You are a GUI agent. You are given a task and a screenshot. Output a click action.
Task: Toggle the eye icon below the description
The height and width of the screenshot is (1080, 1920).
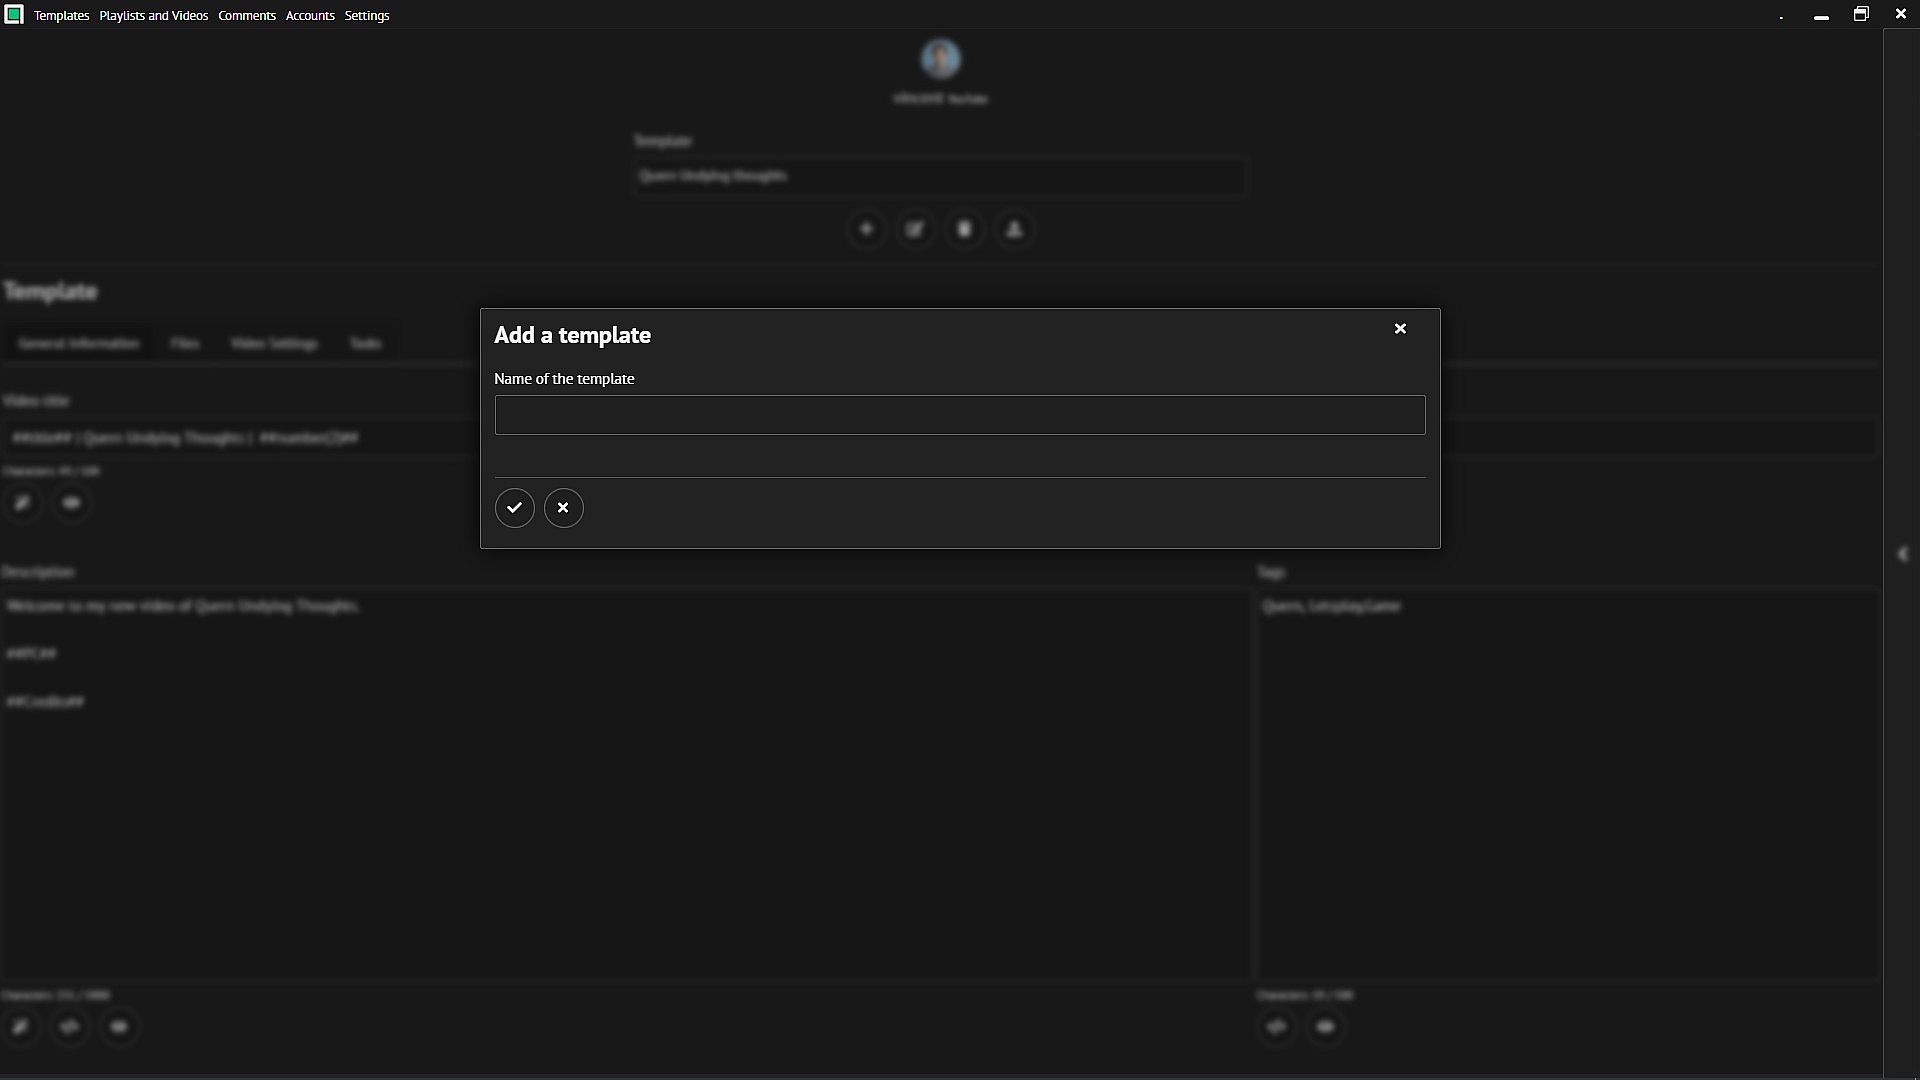119,1027
